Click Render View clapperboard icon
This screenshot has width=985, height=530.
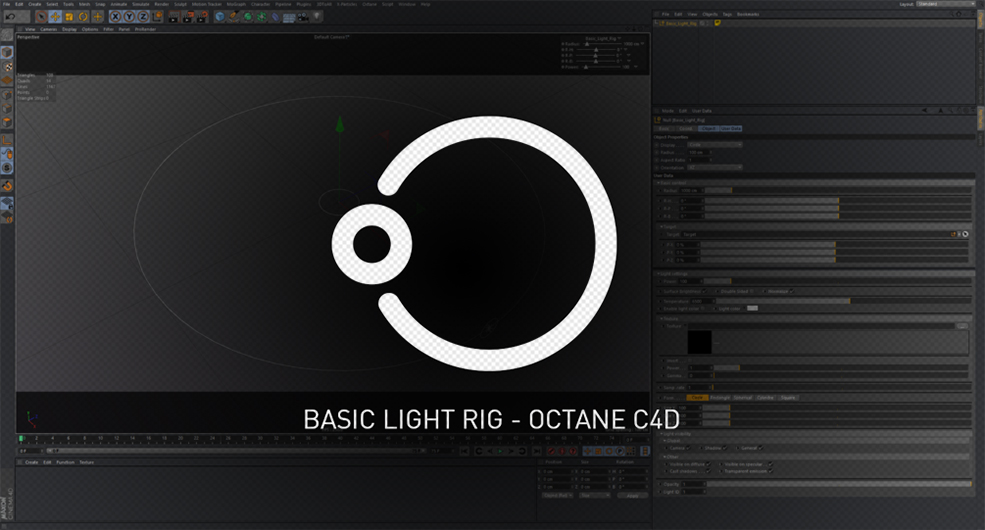(x=174, y=17)
